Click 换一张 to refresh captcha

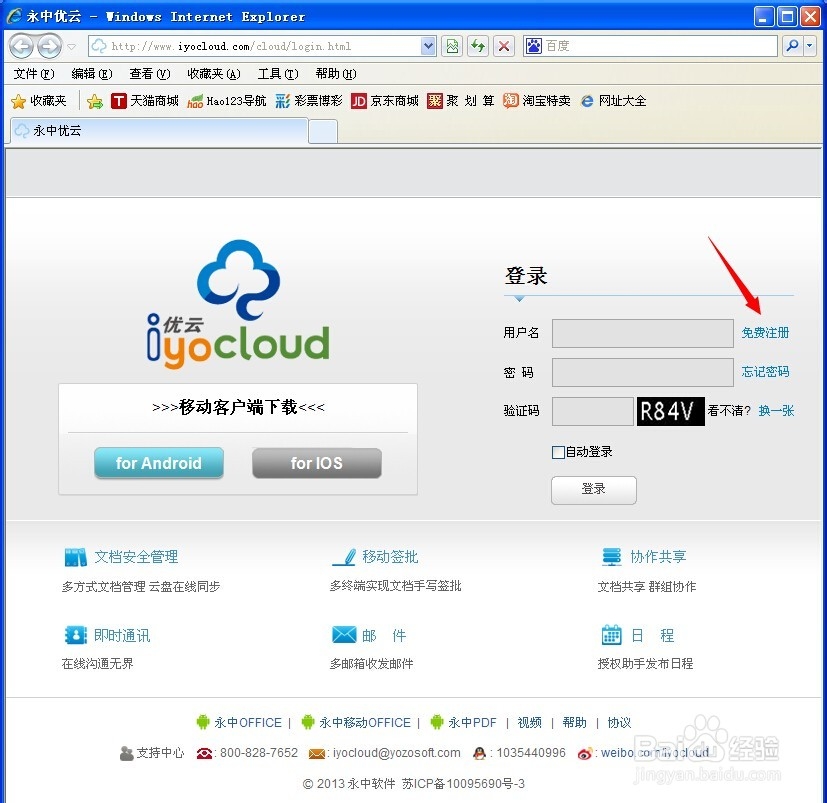click(776, 411)
